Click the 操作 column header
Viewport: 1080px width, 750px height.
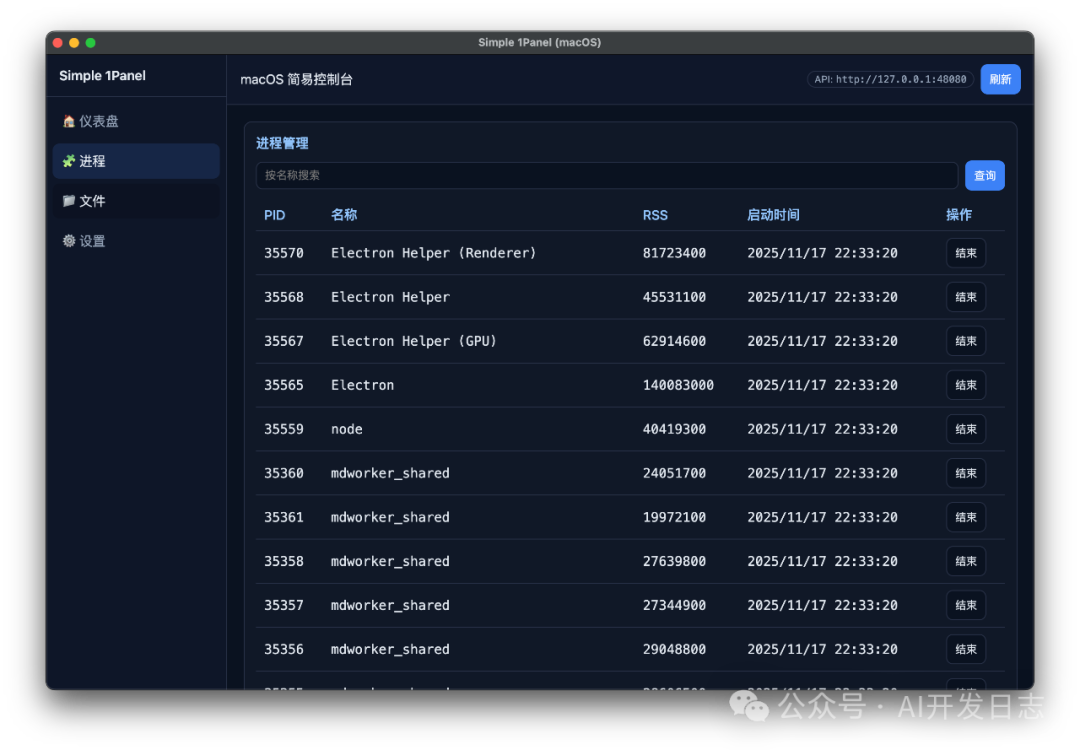tap(959, 215)
